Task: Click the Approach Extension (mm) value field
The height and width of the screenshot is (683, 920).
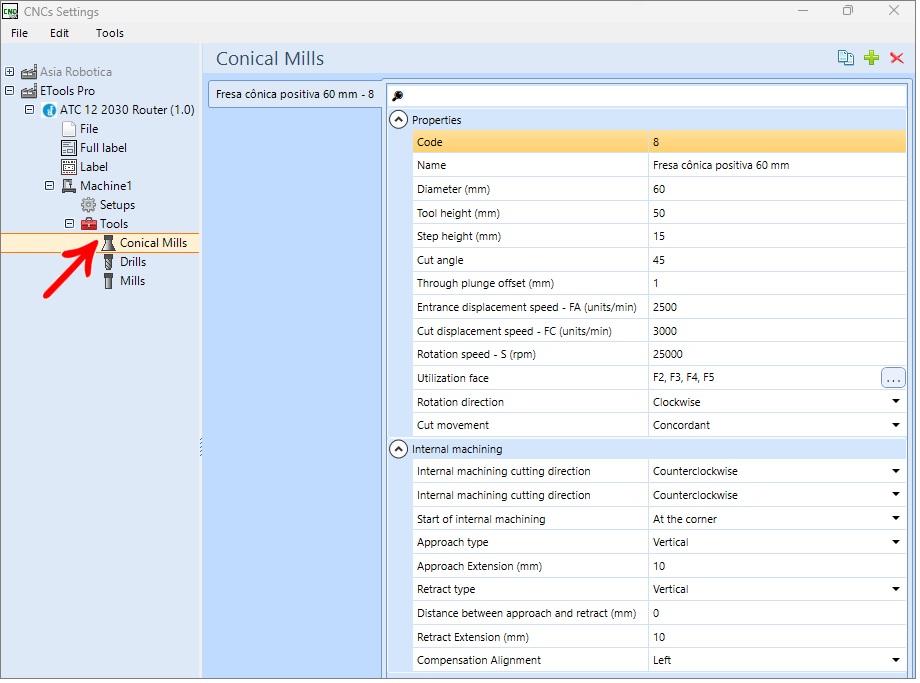Action: coord(779,568)
